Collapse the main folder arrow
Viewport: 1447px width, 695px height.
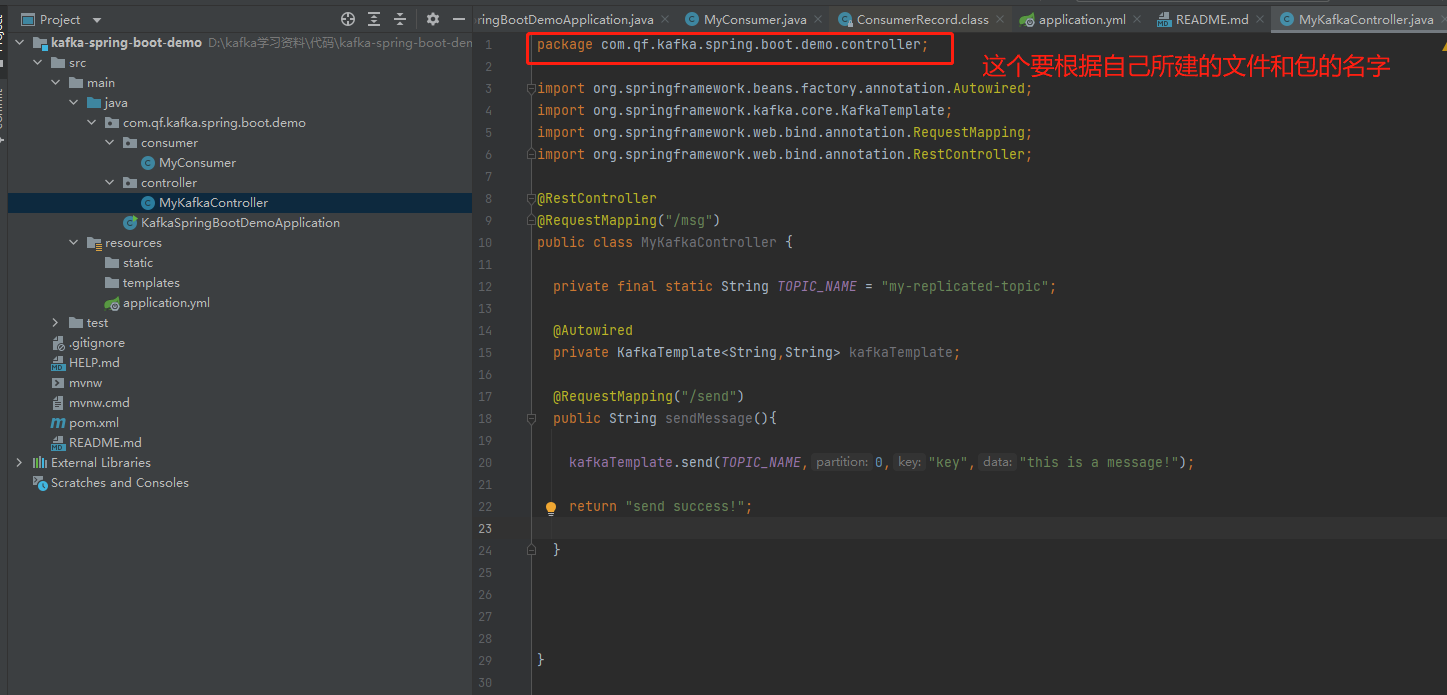tap(56, 83)
